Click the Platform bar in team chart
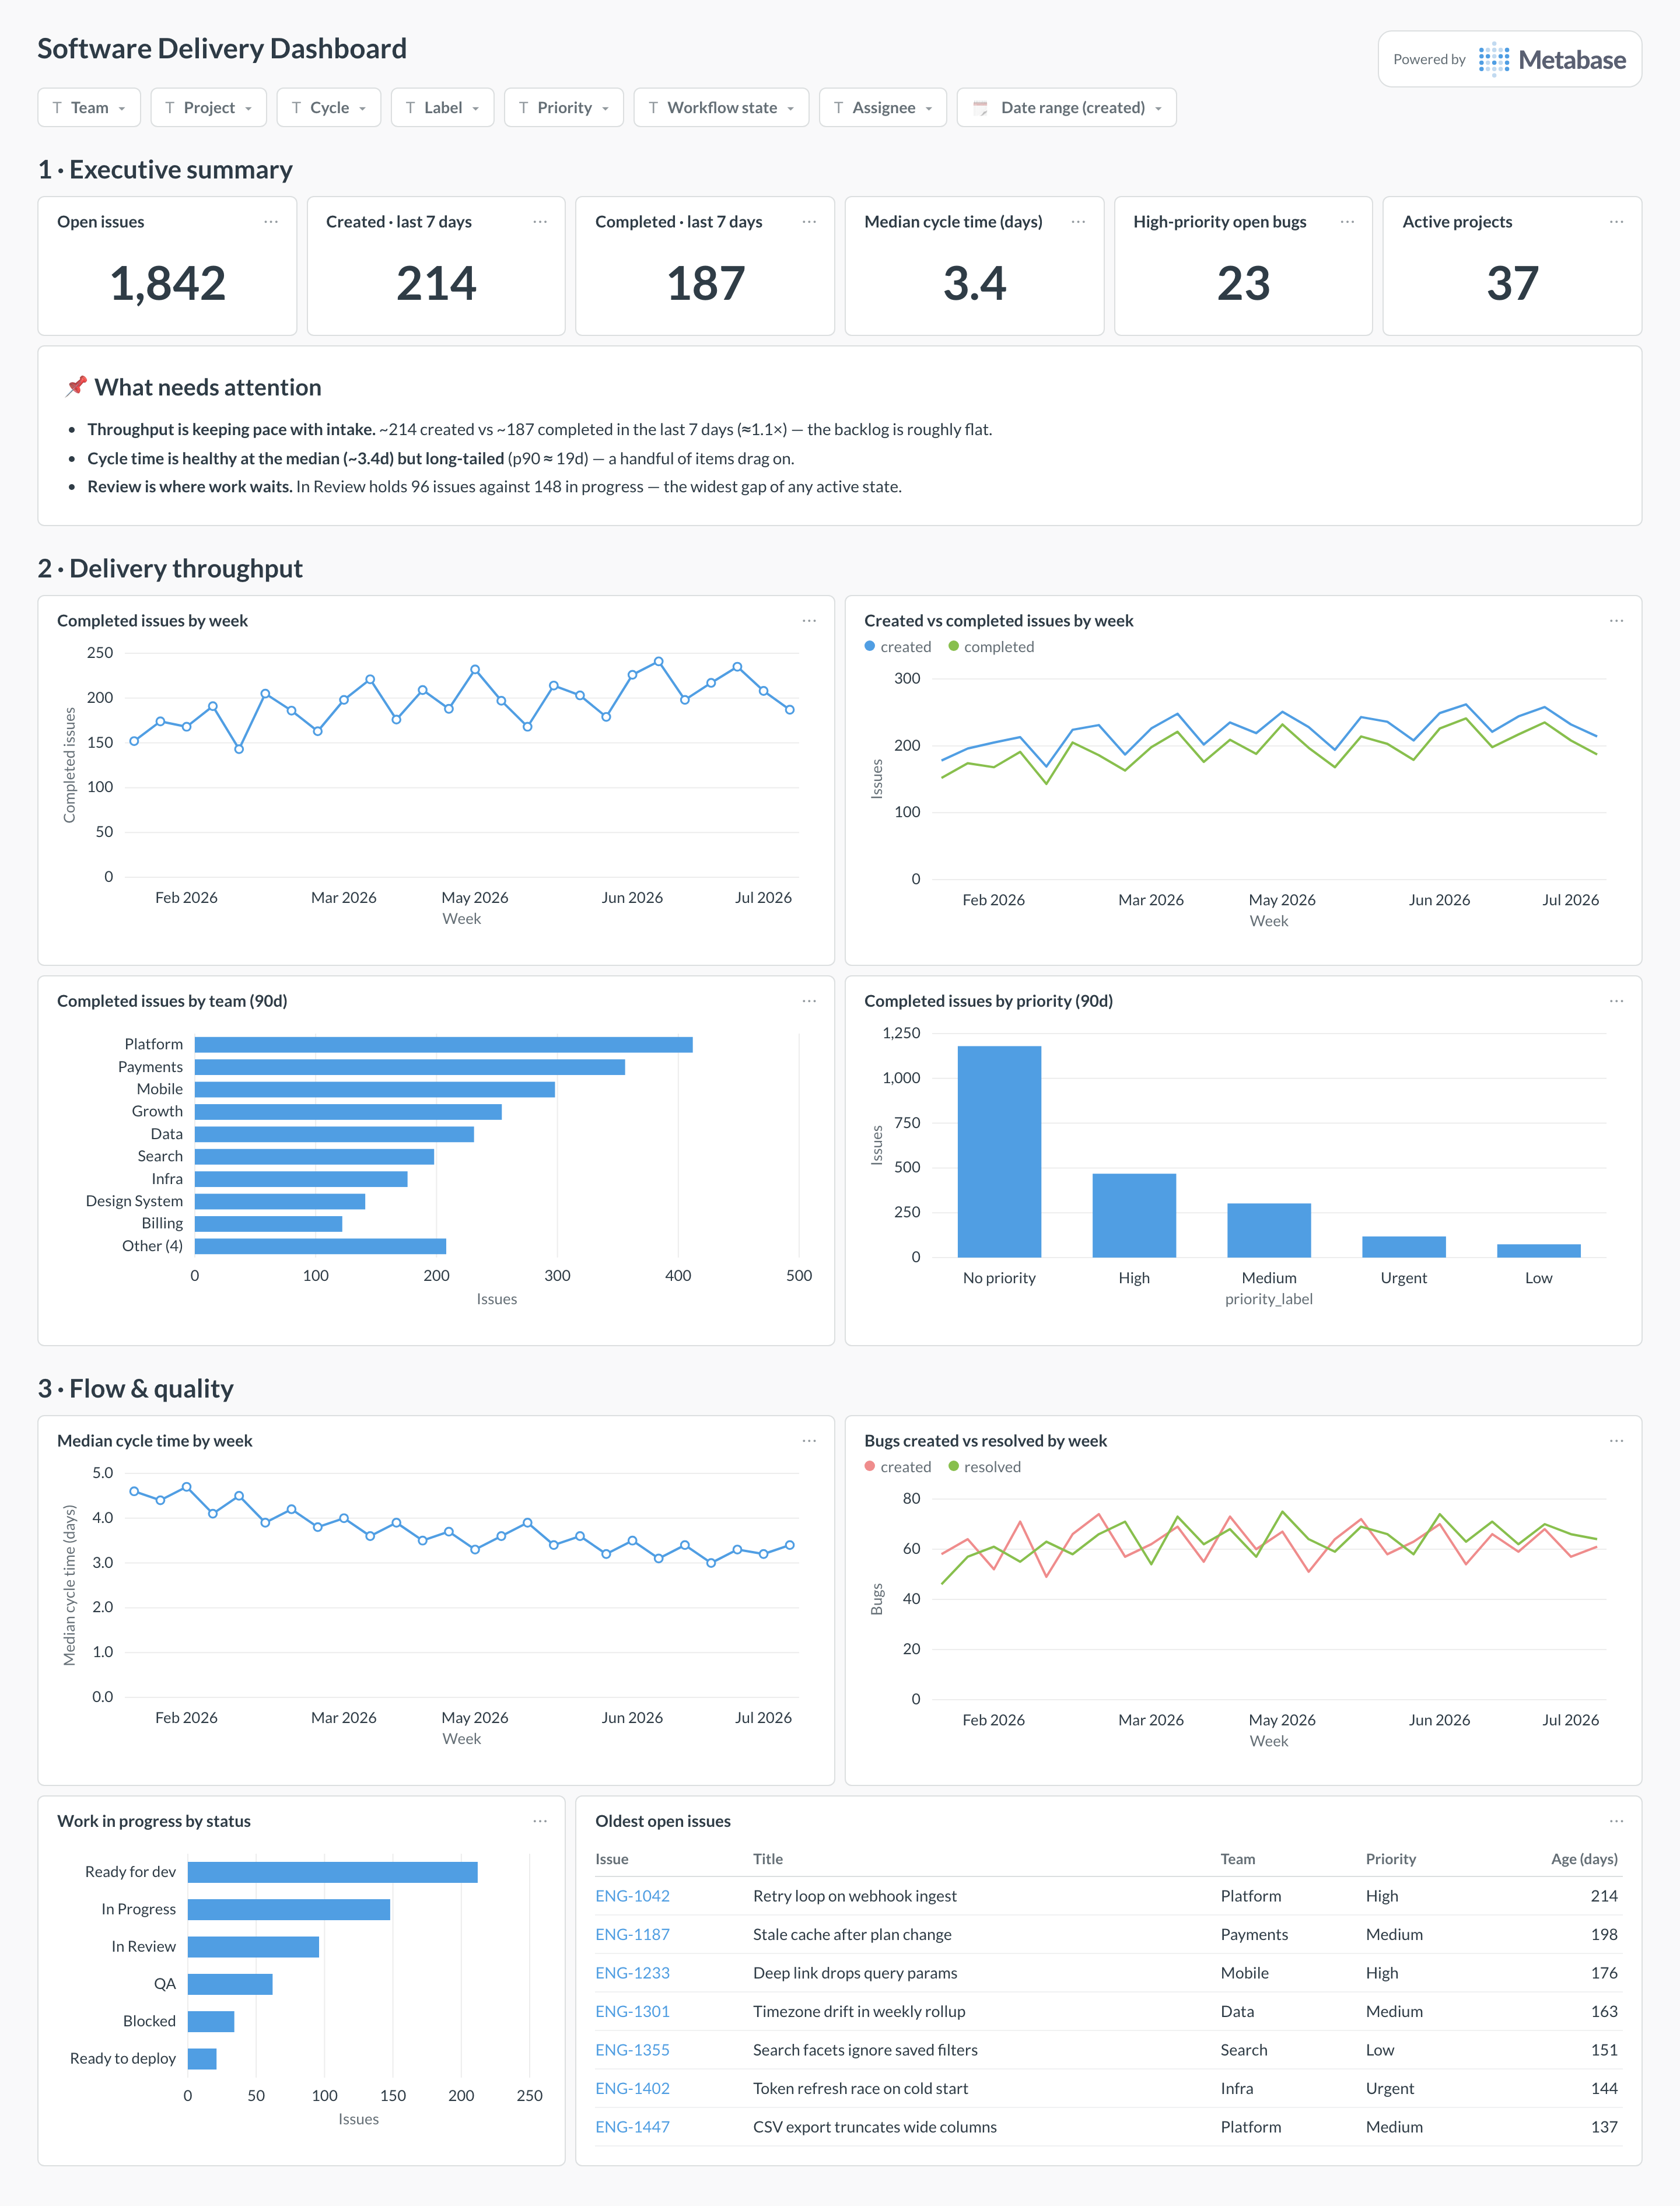 coord(443,1044)
